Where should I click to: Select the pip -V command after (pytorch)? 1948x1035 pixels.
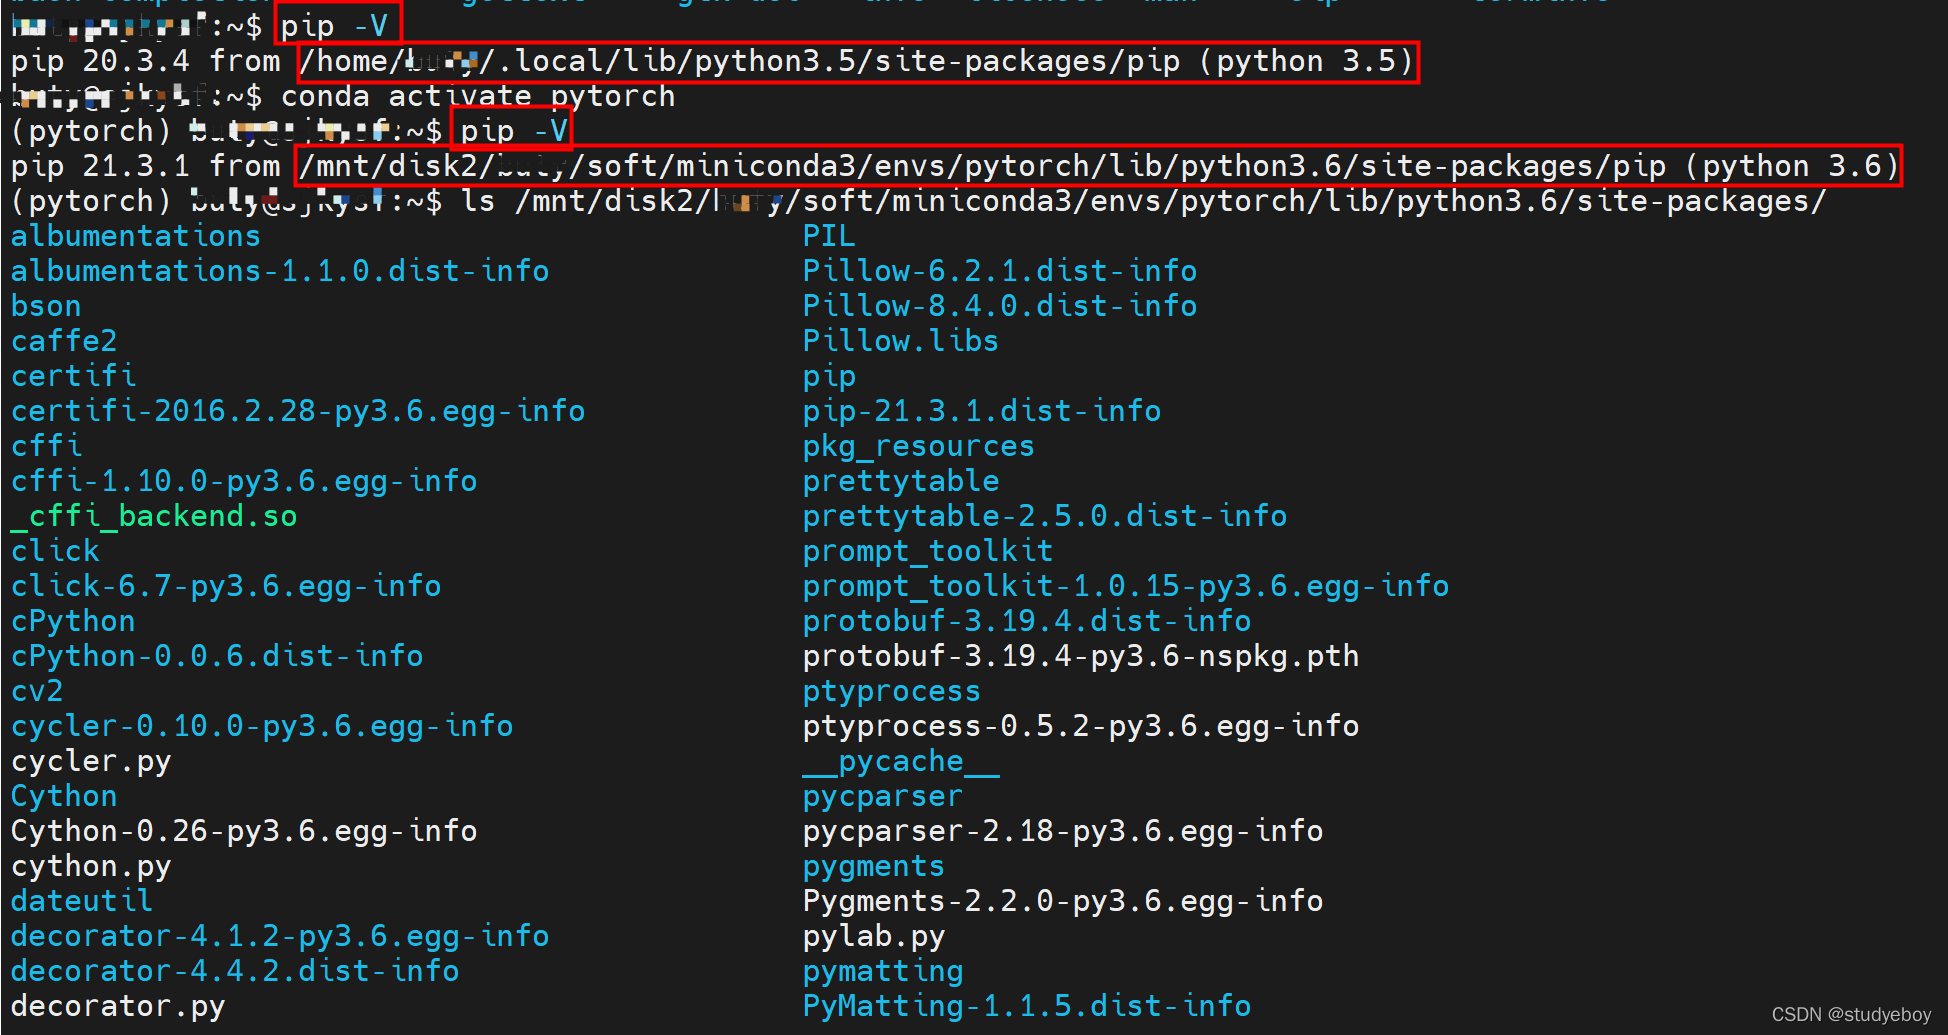(514, 131)
